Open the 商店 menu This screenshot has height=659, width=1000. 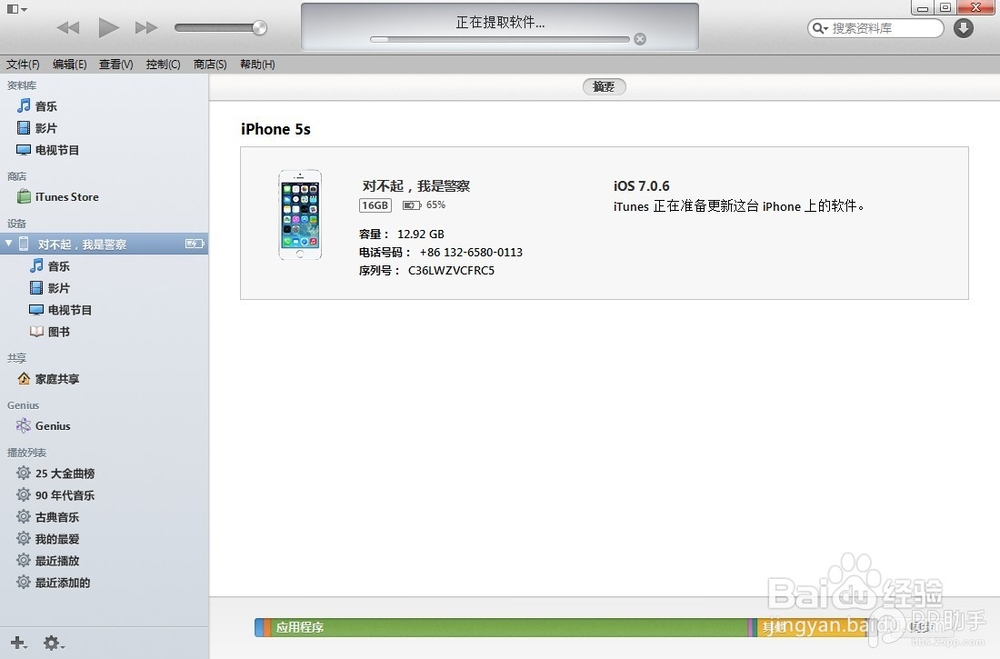click(209, 63)
